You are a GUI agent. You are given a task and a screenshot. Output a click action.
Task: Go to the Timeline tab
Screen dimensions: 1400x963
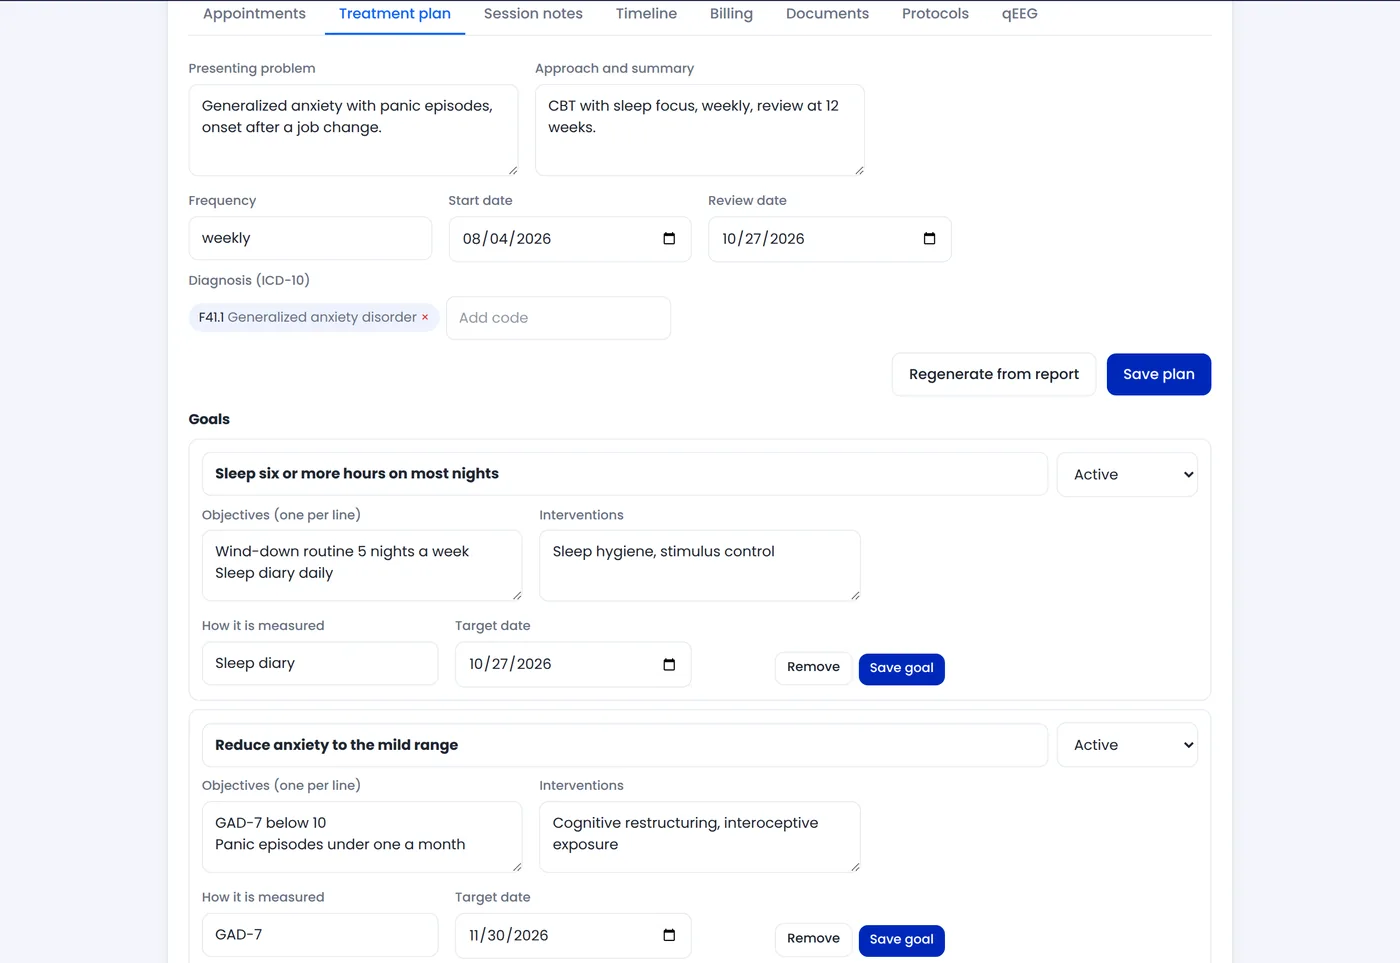pyautogui.click(x=646, y=14)
